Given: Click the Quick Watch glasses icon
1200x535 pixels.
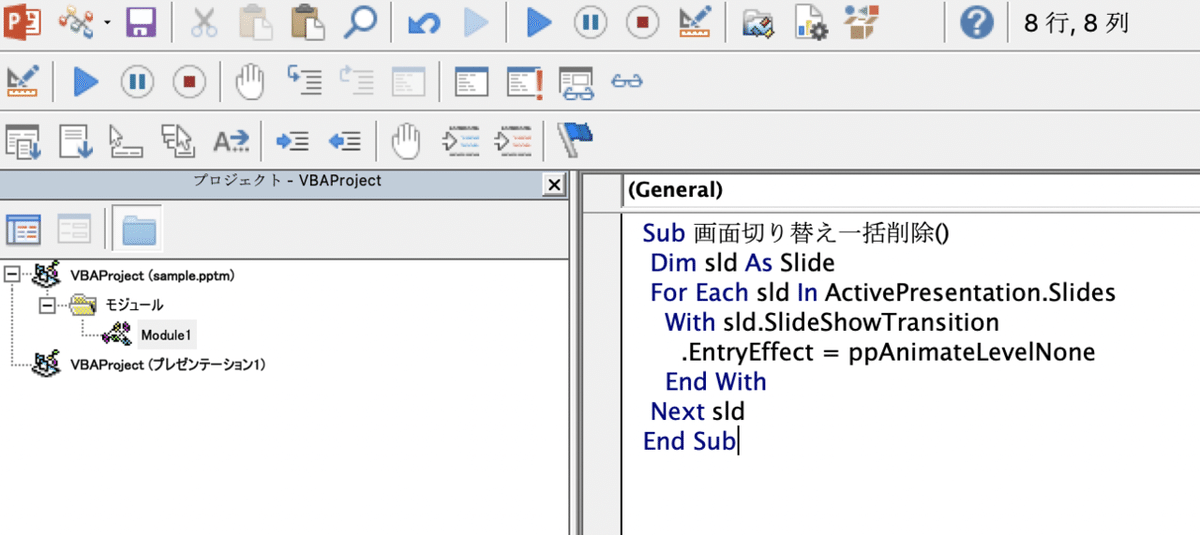Looking at the screenshot, I should point(627,82).
